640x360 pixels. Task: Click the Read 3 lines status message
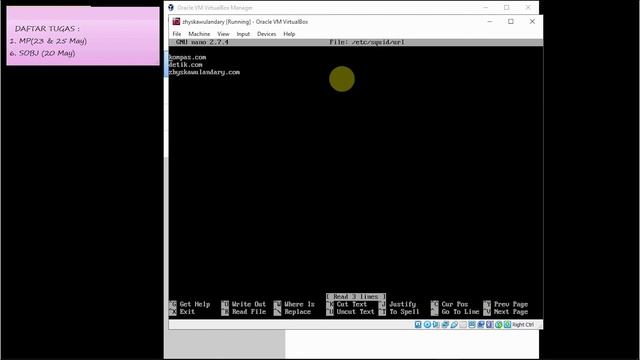click(x=356, y=297)
